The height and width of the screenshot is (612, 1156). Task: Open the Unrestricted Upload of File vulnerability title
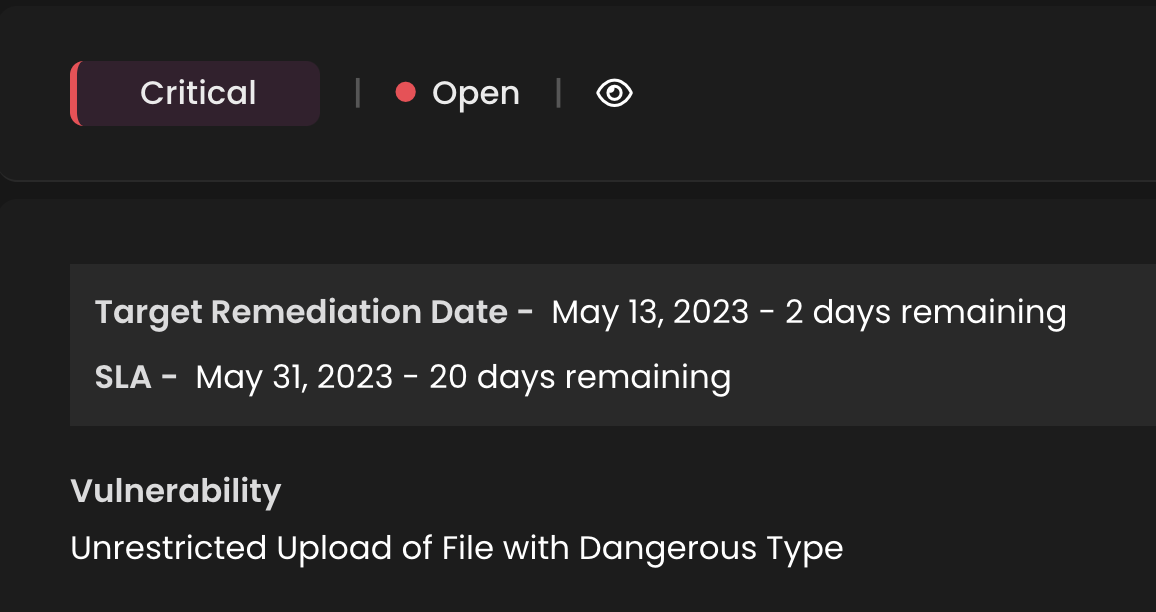click(x=456, y=548)
